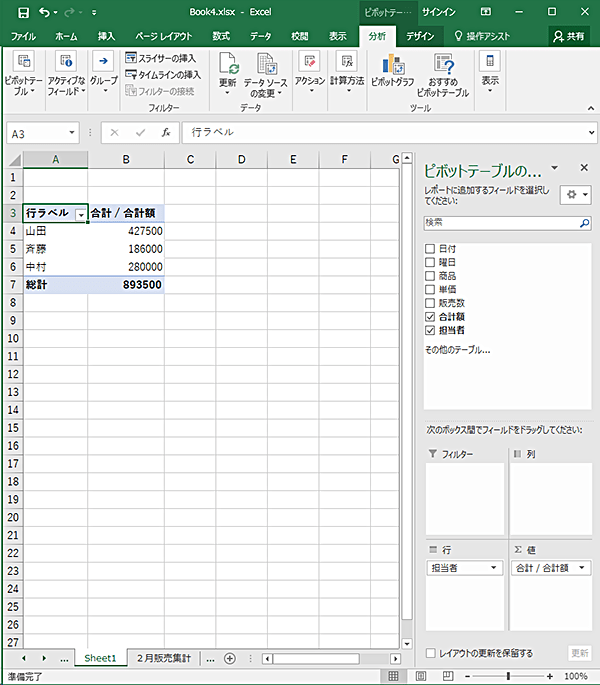
Task: Open the Quick Access Toolbar customize dropdown
Action: [x=94, y=13]
